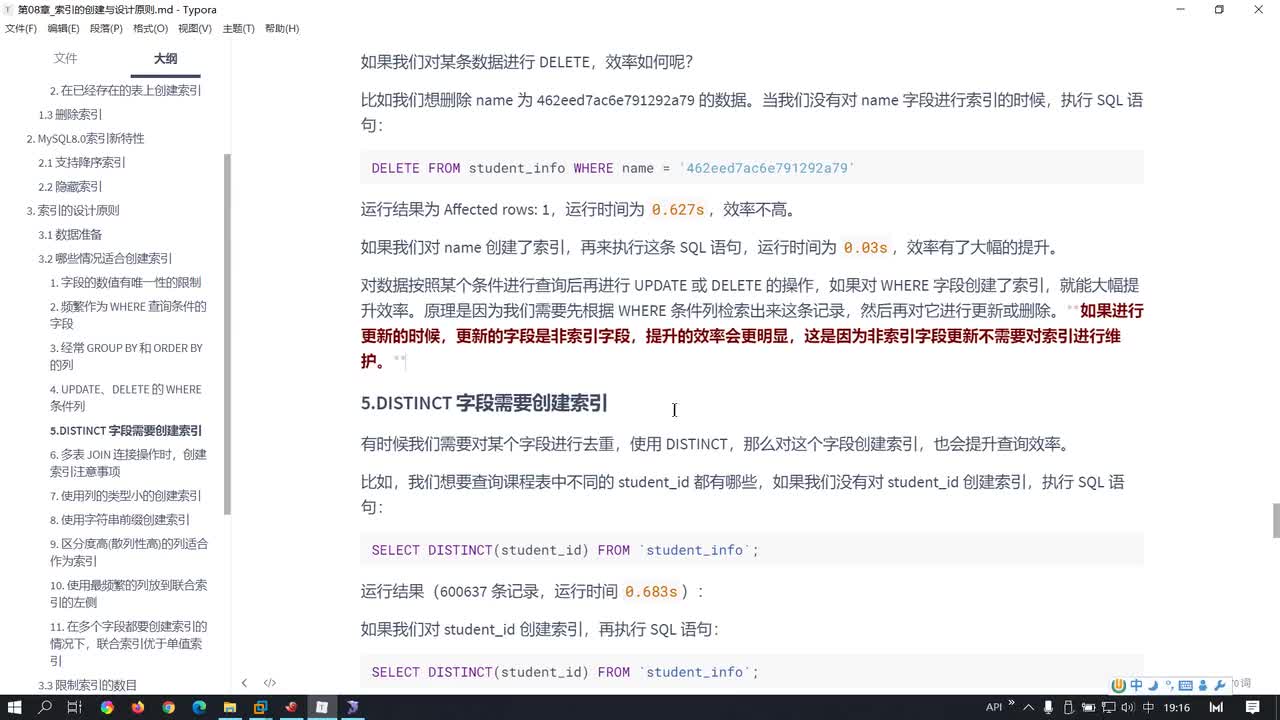Image resolution: width=1280 pixels, height=720 pixels.
Task: Go to outline item 8. 使用字符串前缀创建索引
Action: [x=120, y=519]
